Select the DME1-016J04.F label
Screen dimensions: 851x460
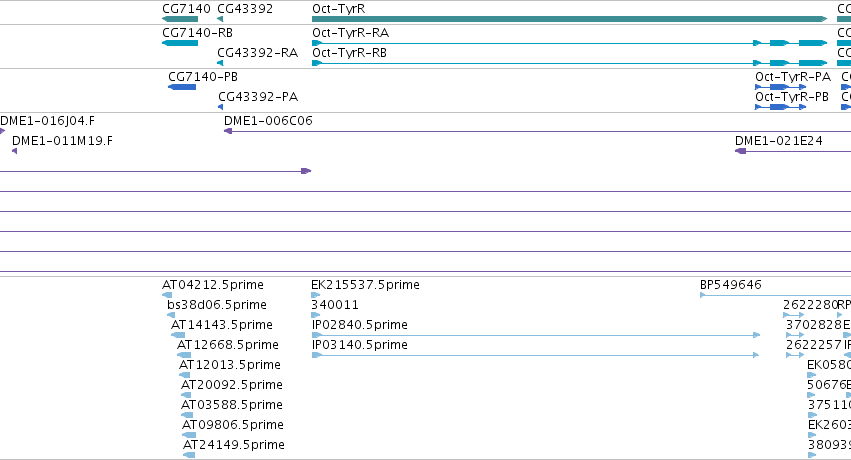click(x=47, y=120)
